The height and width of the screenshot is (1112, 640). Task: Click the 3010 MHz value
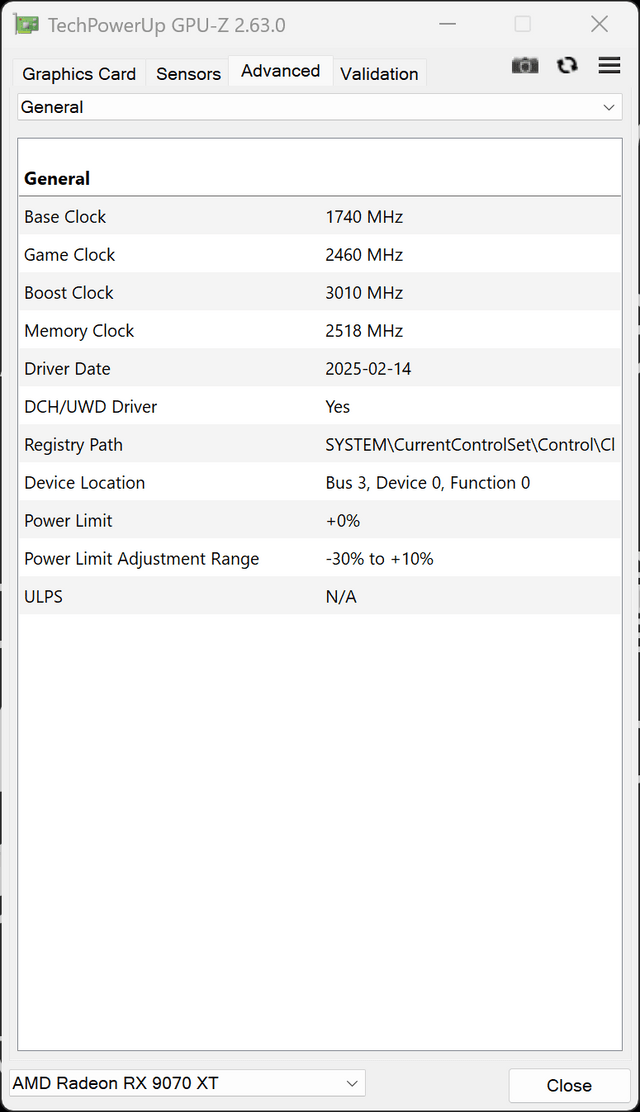point(364,293)
